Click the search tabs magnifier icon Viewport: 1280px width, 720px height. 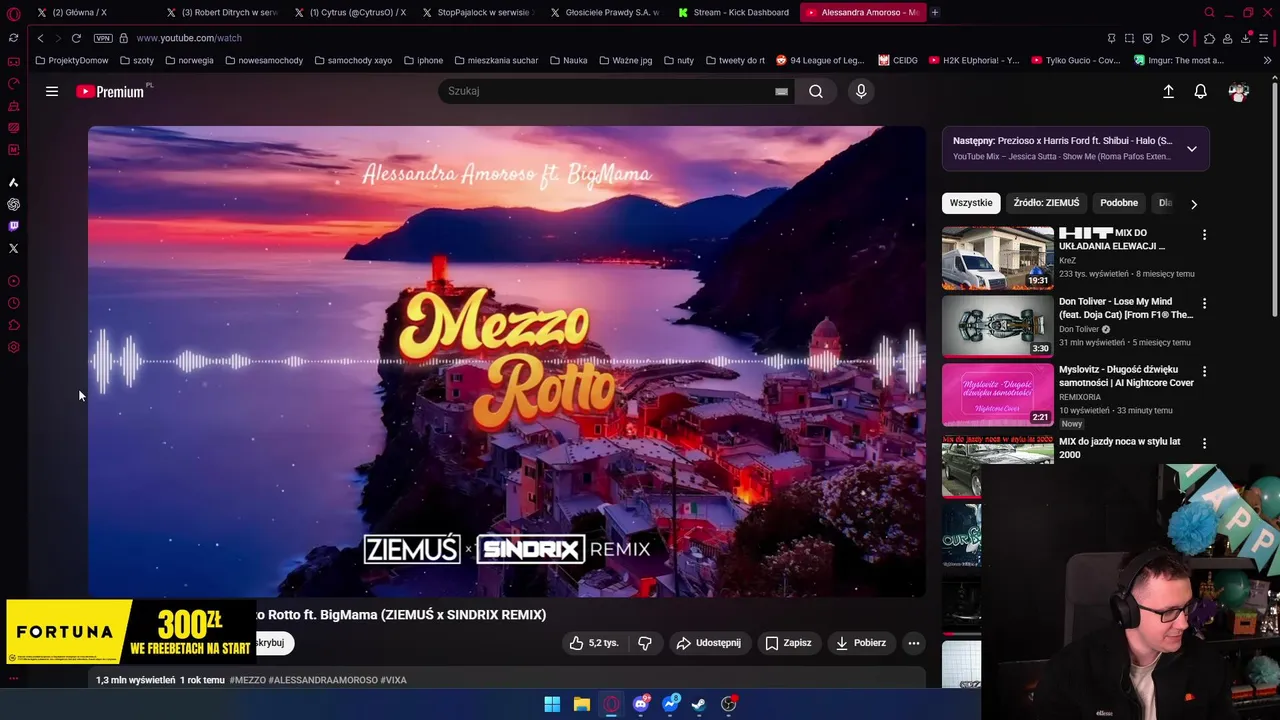[1209, 13]
